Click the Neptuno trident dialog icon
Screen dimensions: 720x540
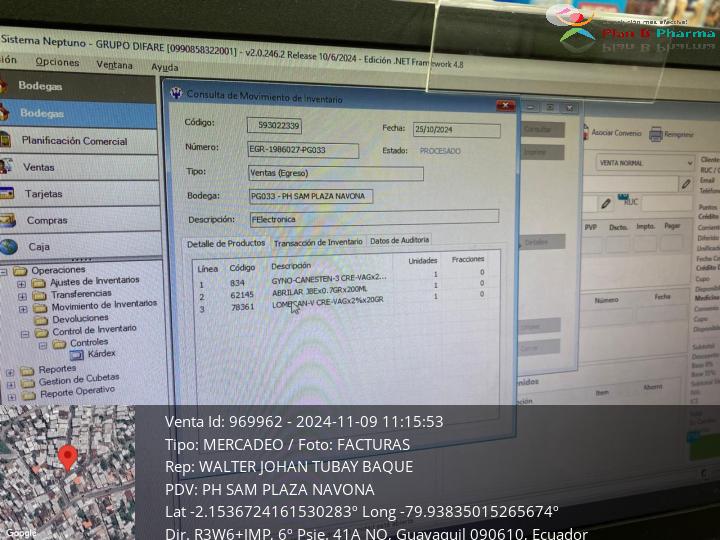(176, 93)
